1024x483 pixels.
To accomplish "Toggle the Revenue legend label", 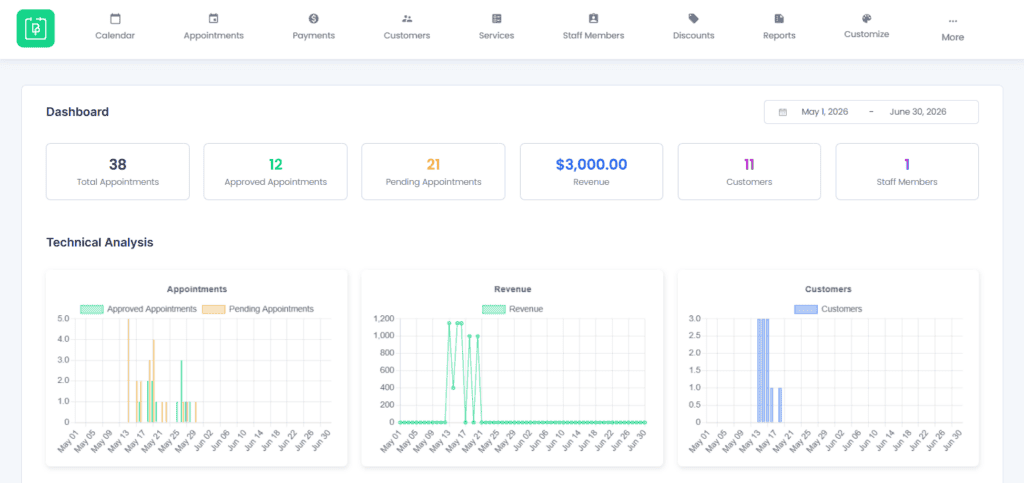I will 526,309.
